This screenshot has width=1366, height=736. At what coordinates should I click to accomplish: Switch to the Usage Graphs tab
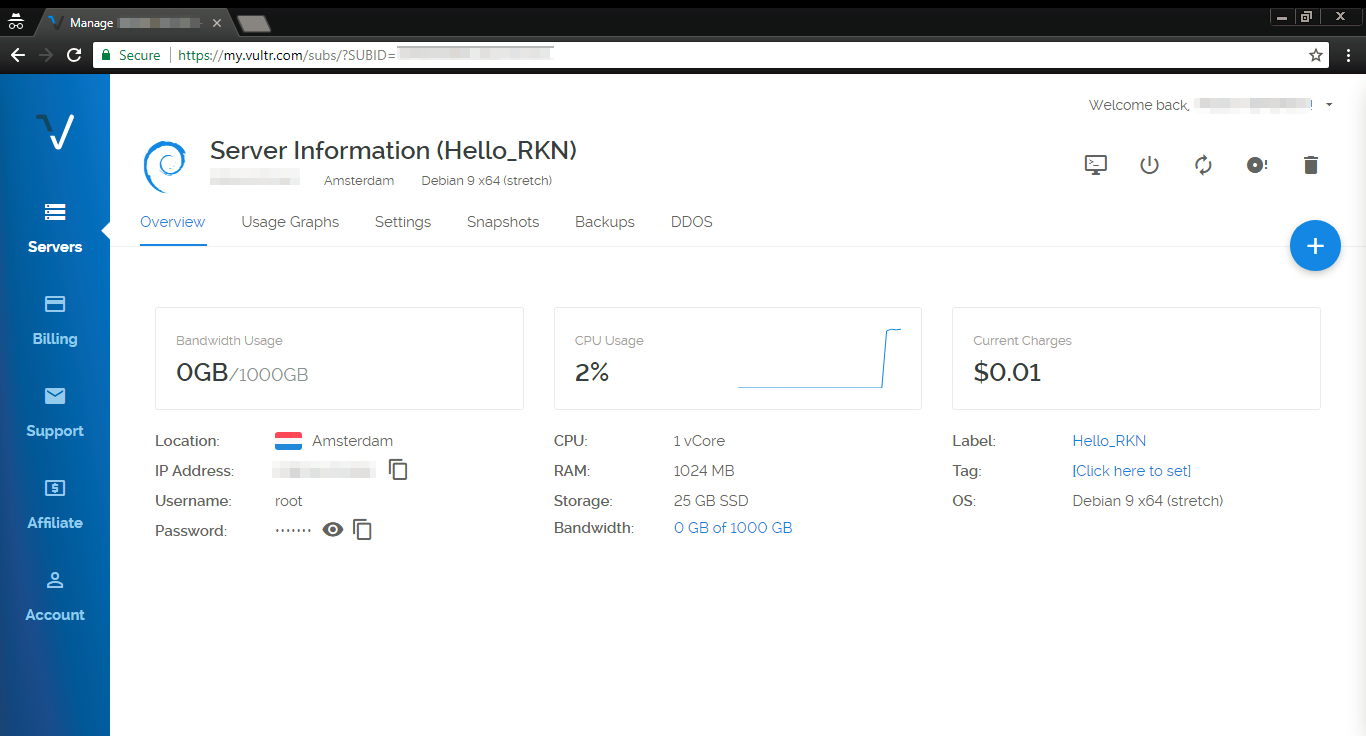pyautogui.click(x=290, y=222)
